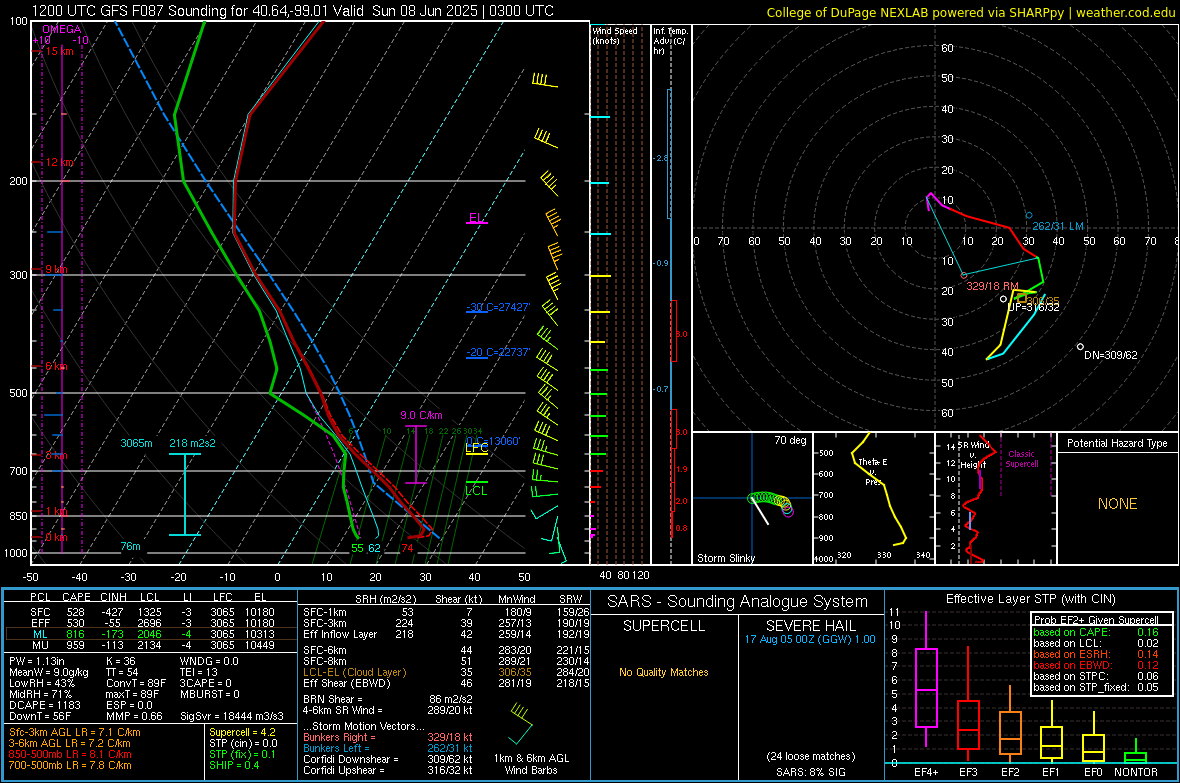Screen dimensions: 1180x783
Task: Click the sounding title with the valid time
Action: tap(293, 11)
